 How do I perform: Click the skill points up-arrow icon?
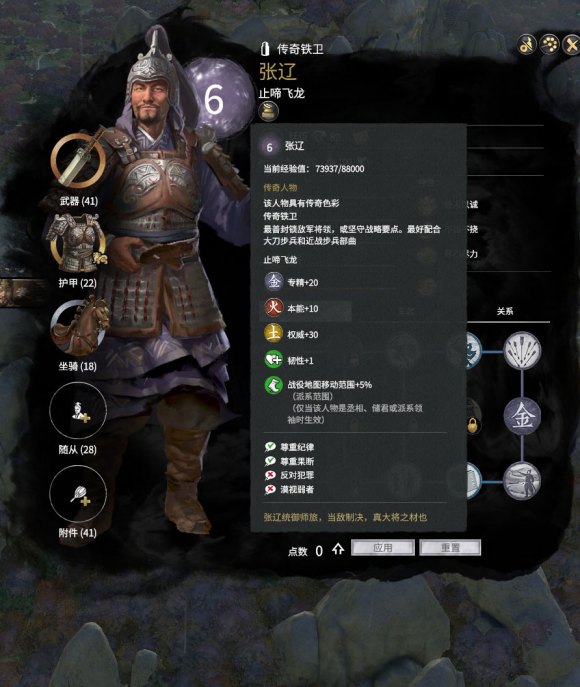click(x=338, y=549)
